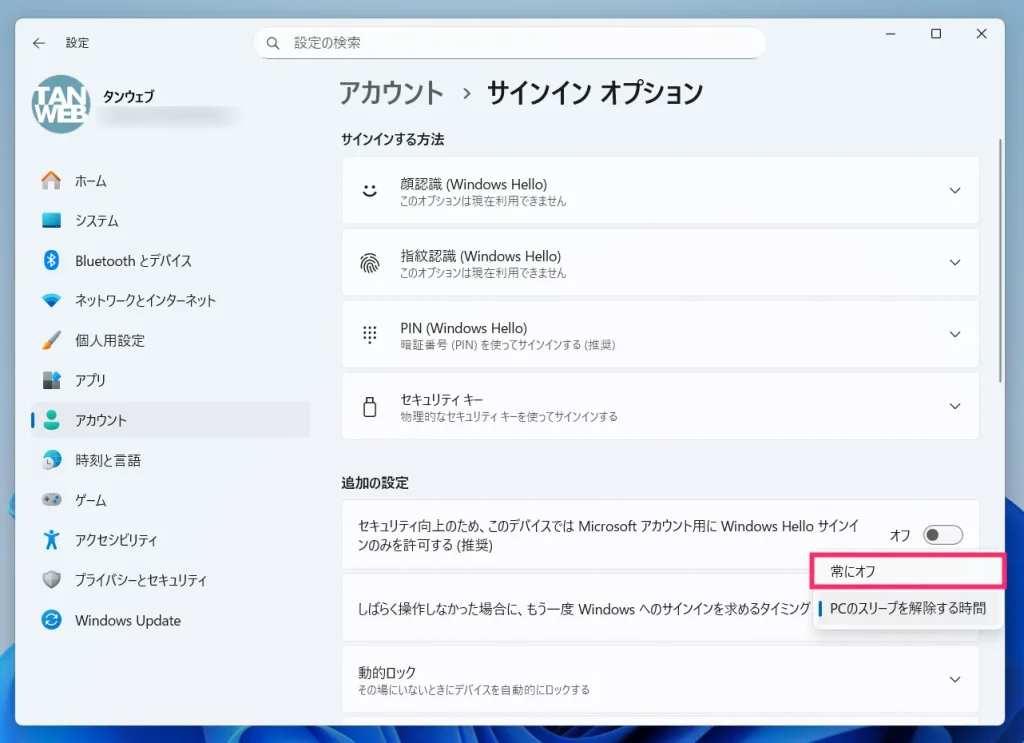Click the Windows Update sync icon
This screenshot has height=743, width=1024.
[x=51, y=620]
